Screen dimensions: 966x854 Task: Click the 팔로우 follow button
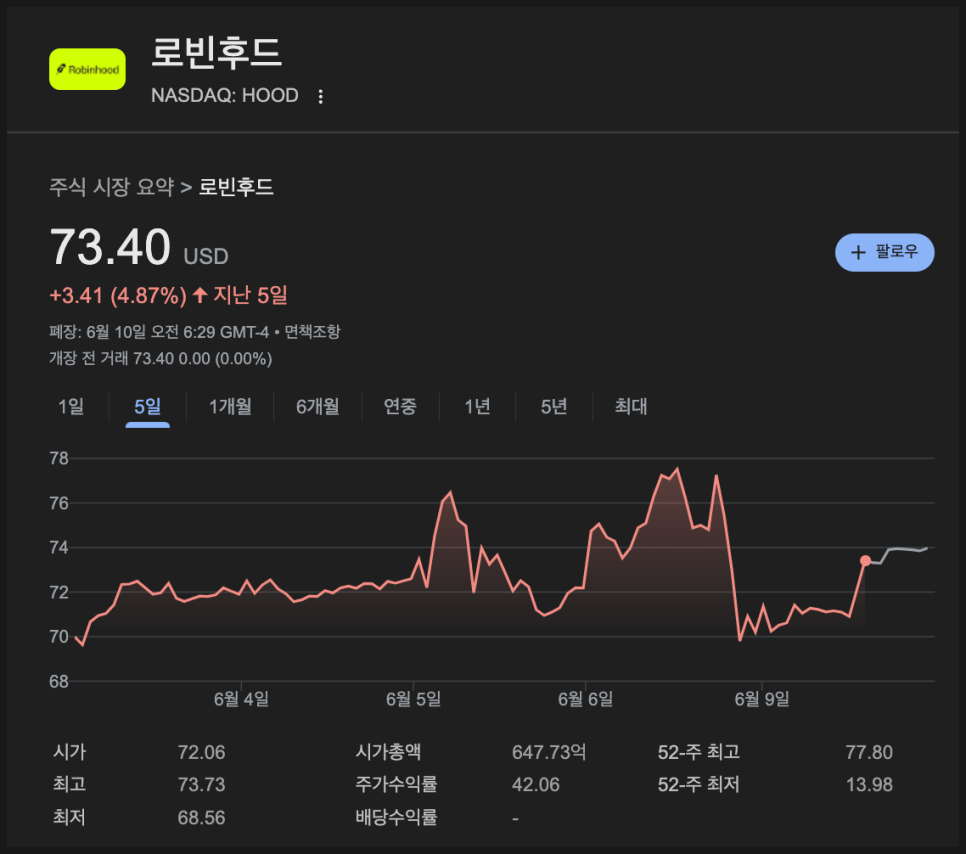tap(884, 252)
